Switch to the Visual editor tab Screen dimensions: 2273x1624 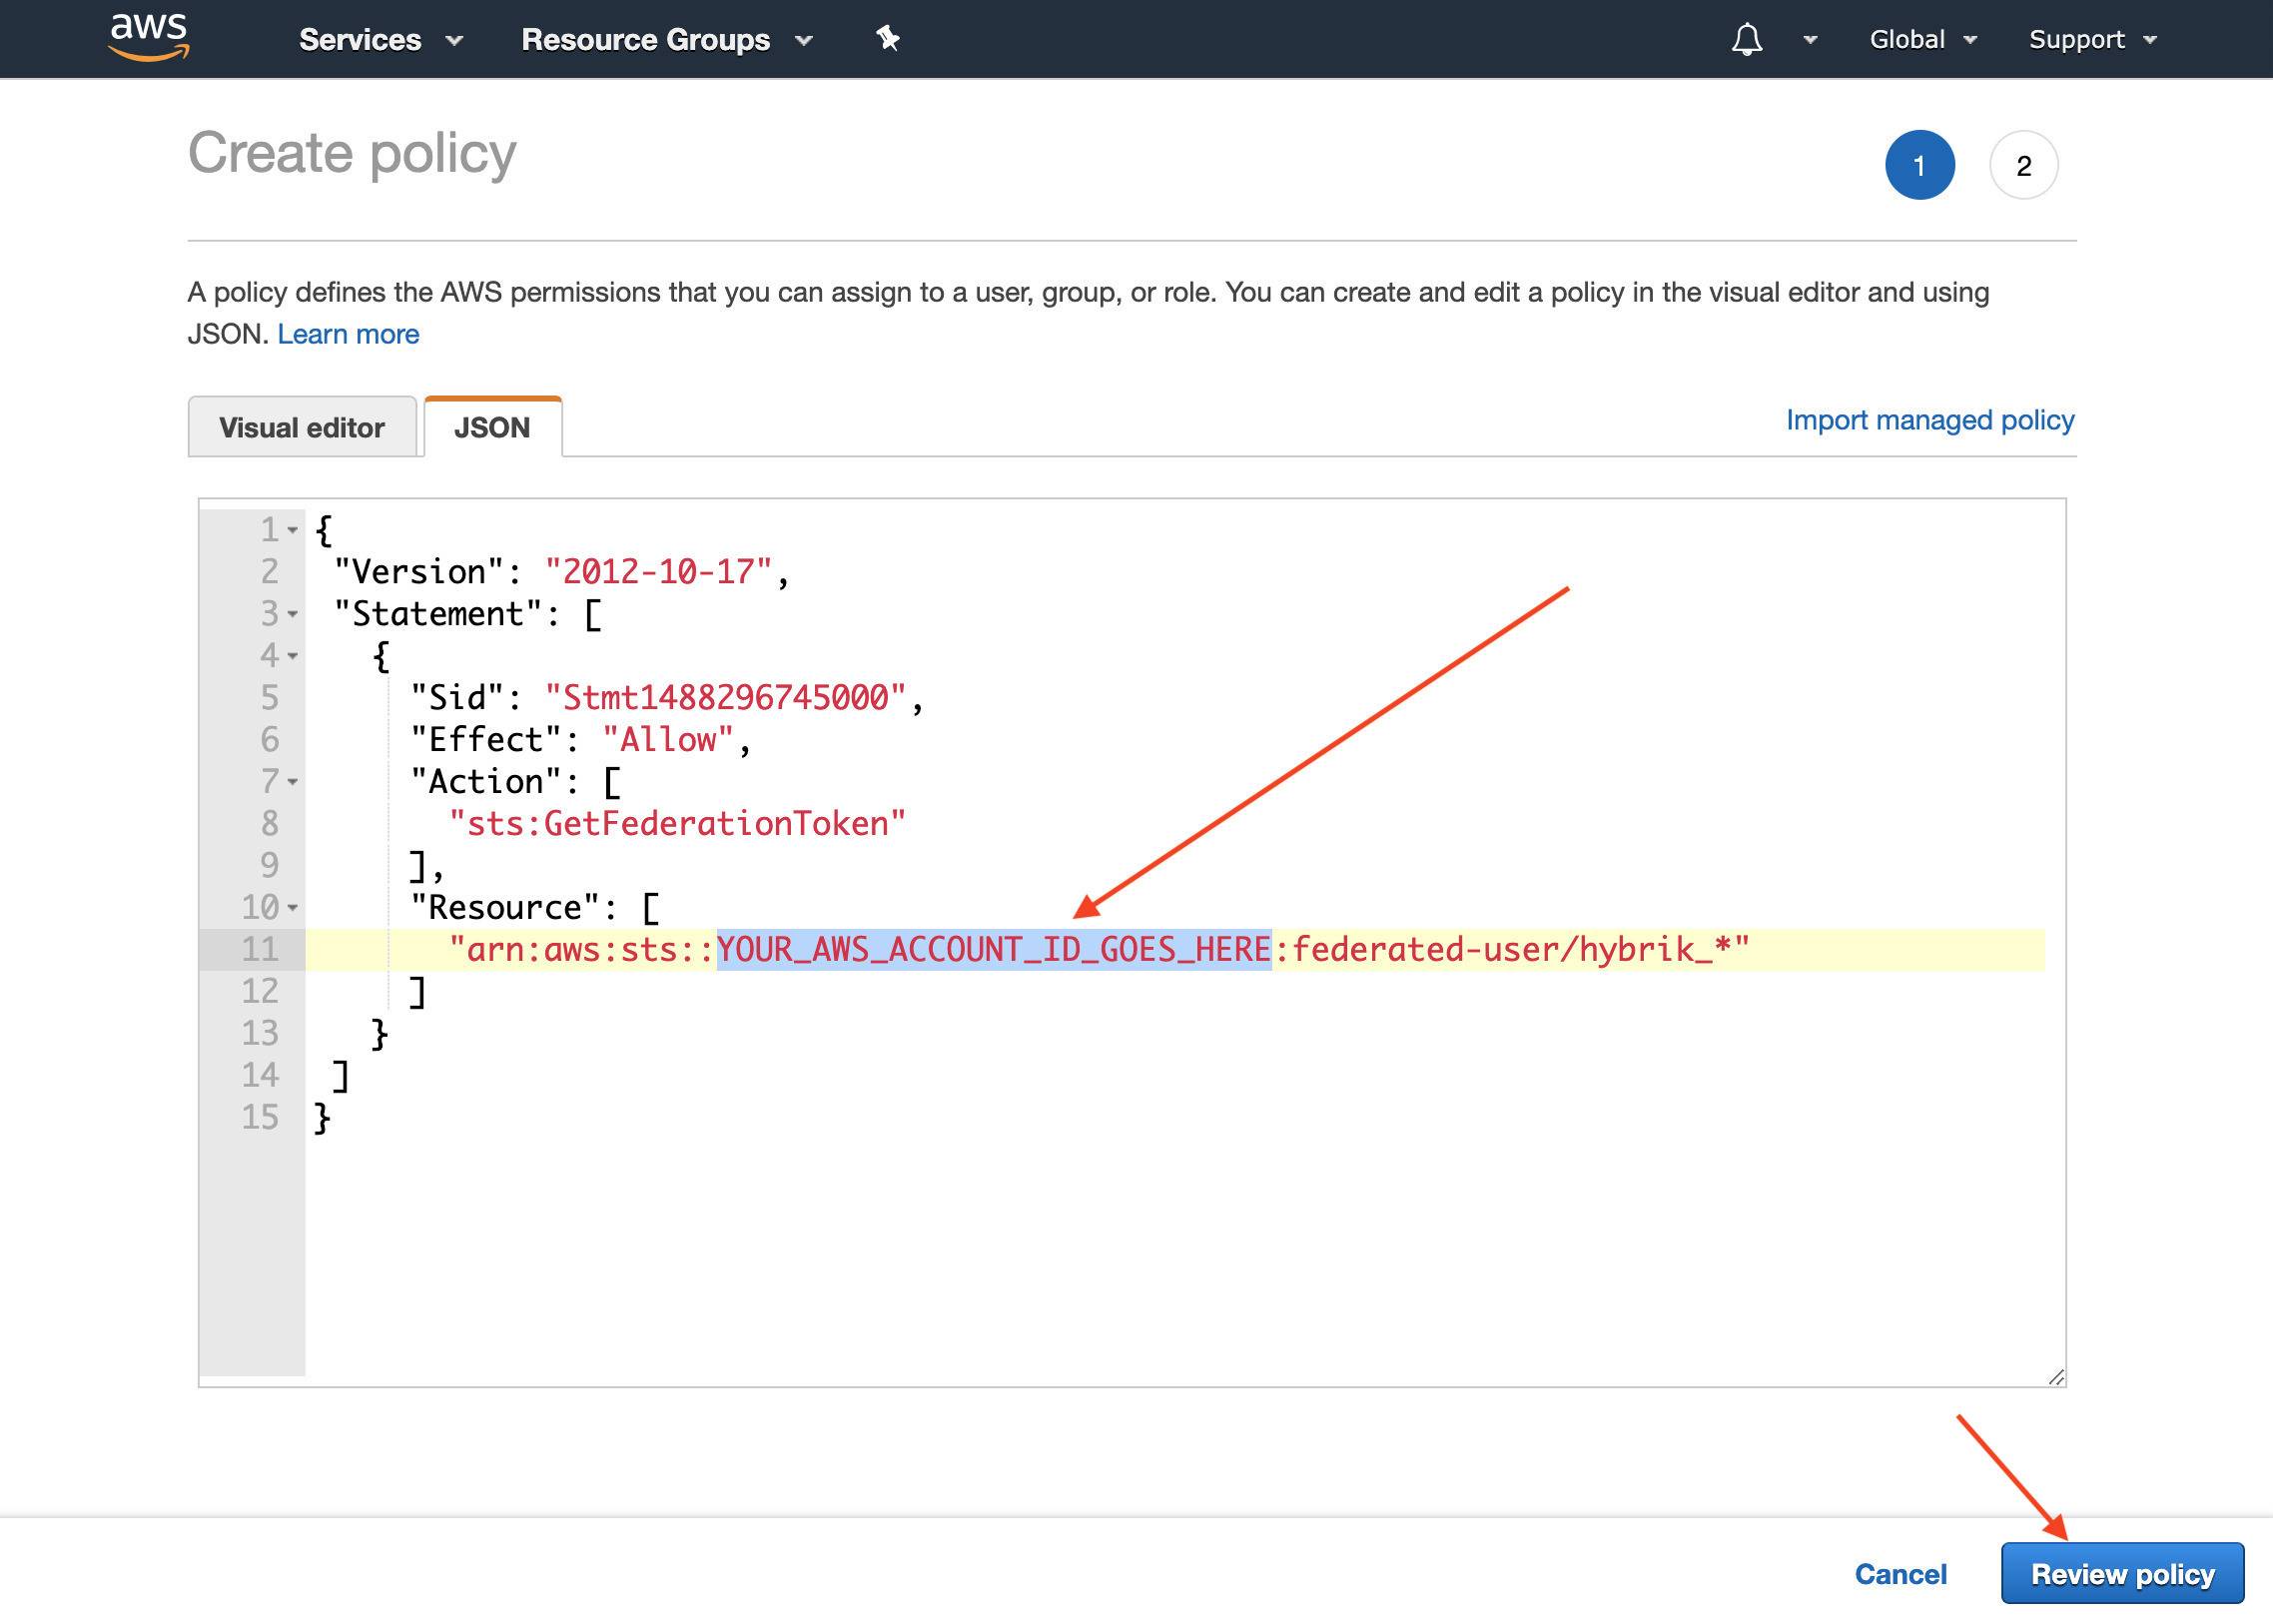click(302, 427)
